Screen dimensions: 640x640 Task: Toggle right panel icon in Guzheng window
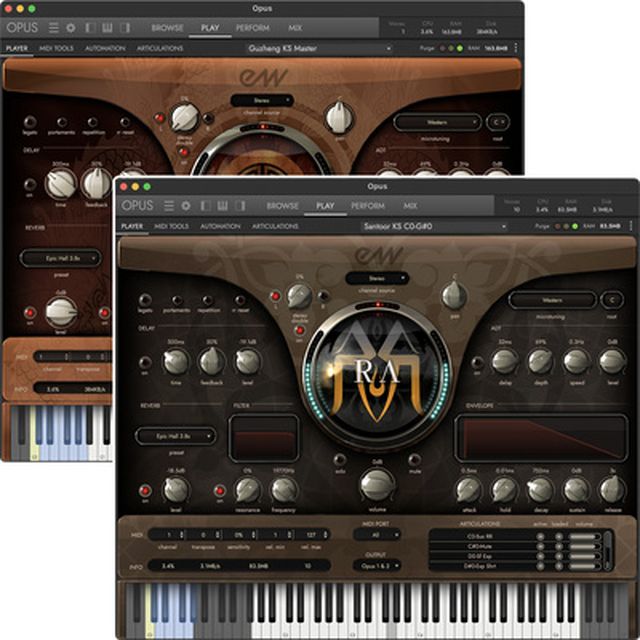point(125,28)
